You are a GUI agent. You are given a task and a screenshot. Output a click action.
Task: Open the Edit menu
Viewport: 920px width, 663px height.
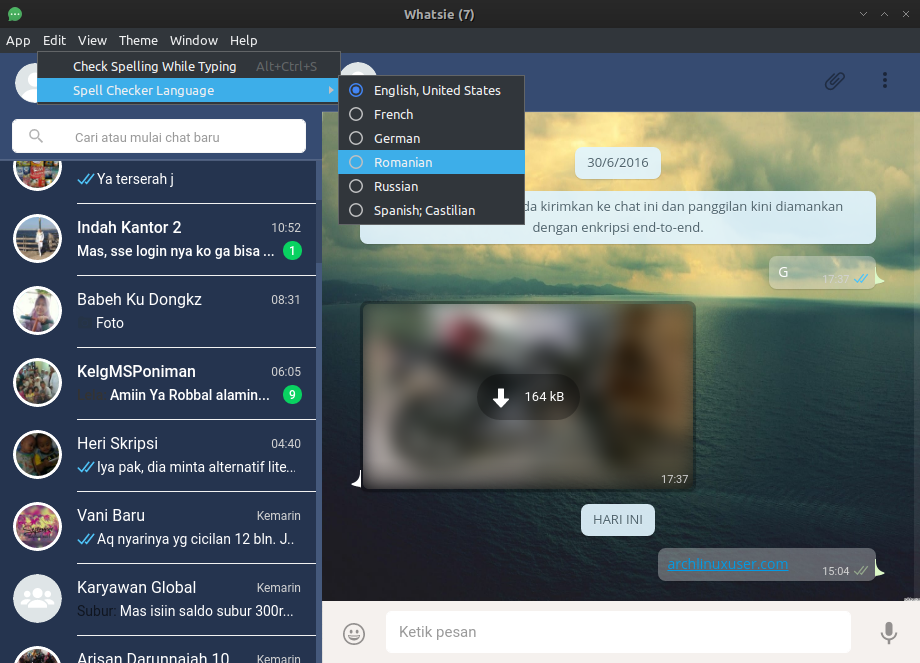tap(54, 40)
